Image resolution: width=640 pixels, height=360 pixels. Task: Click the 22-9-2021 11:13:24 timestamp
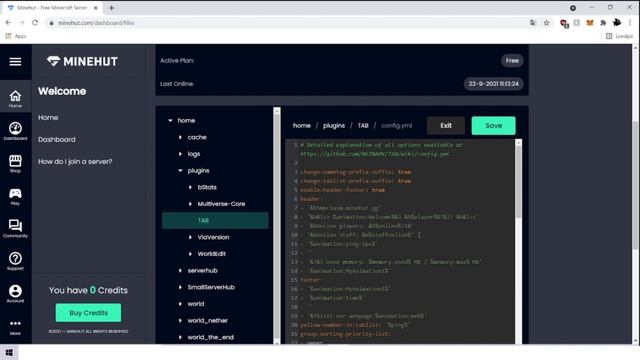(493, 84)
